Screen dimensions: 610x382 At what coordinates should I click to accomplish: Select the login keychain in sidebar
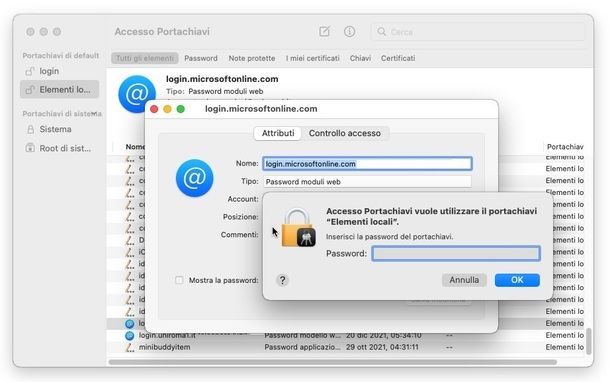(x=49, y=71)
